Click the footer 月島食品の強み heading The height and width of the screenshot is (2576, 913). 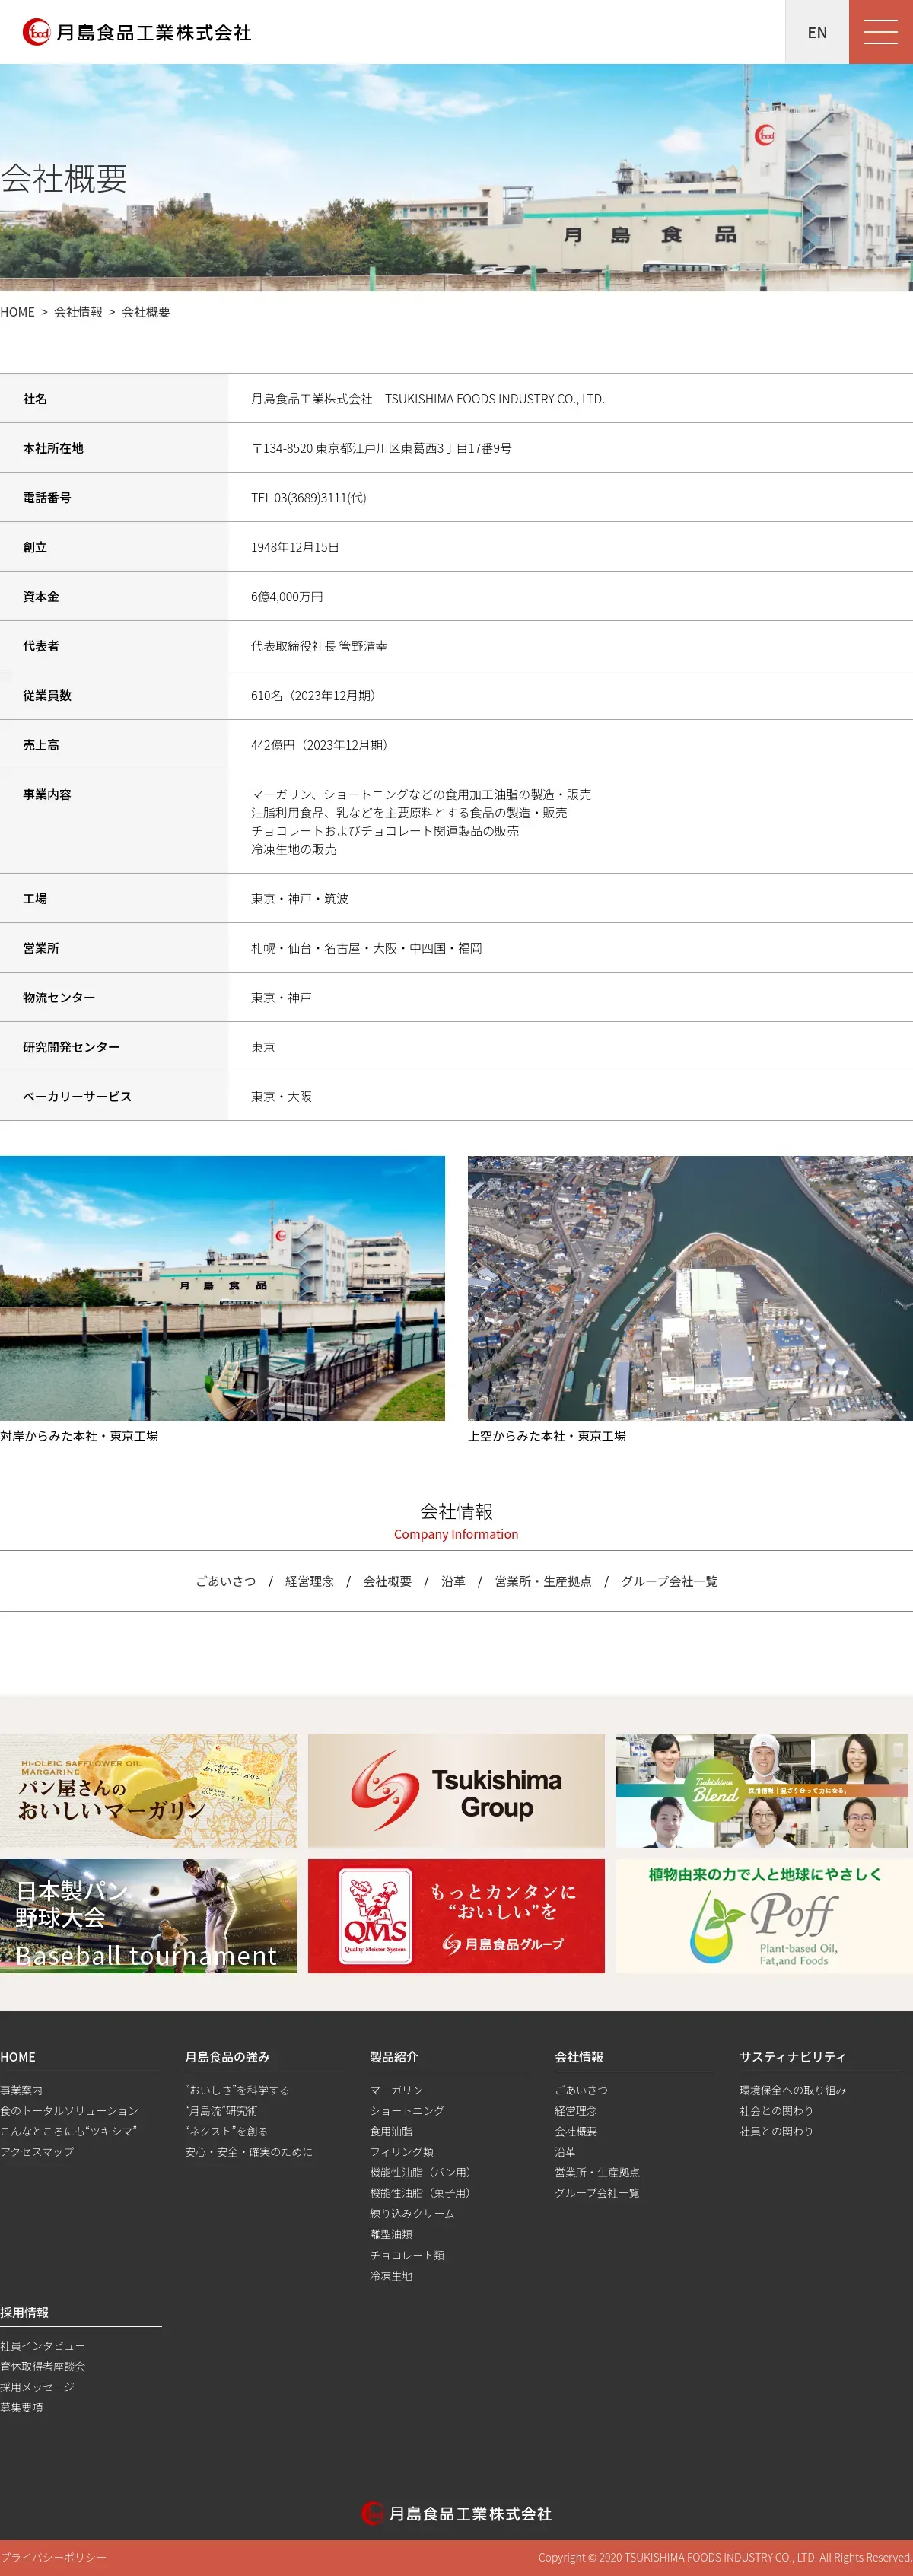(x=227, y=2057)
